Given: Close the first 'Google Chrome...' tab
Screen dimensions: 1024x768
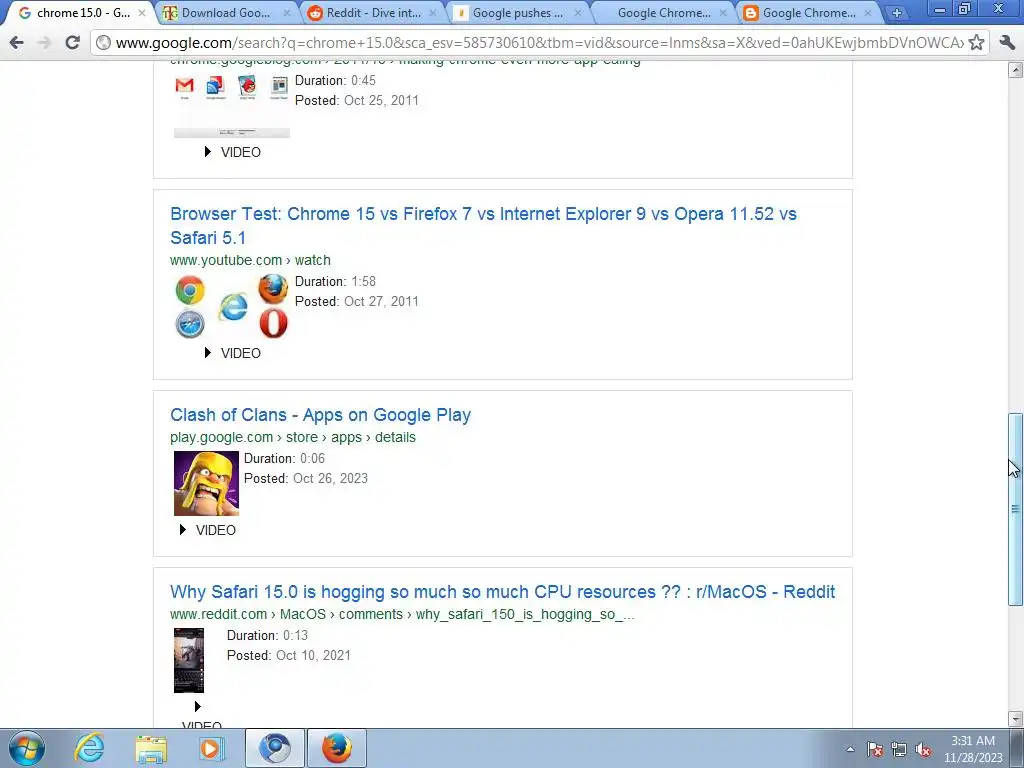Looking at the screenshot, I should click(722, 12).
